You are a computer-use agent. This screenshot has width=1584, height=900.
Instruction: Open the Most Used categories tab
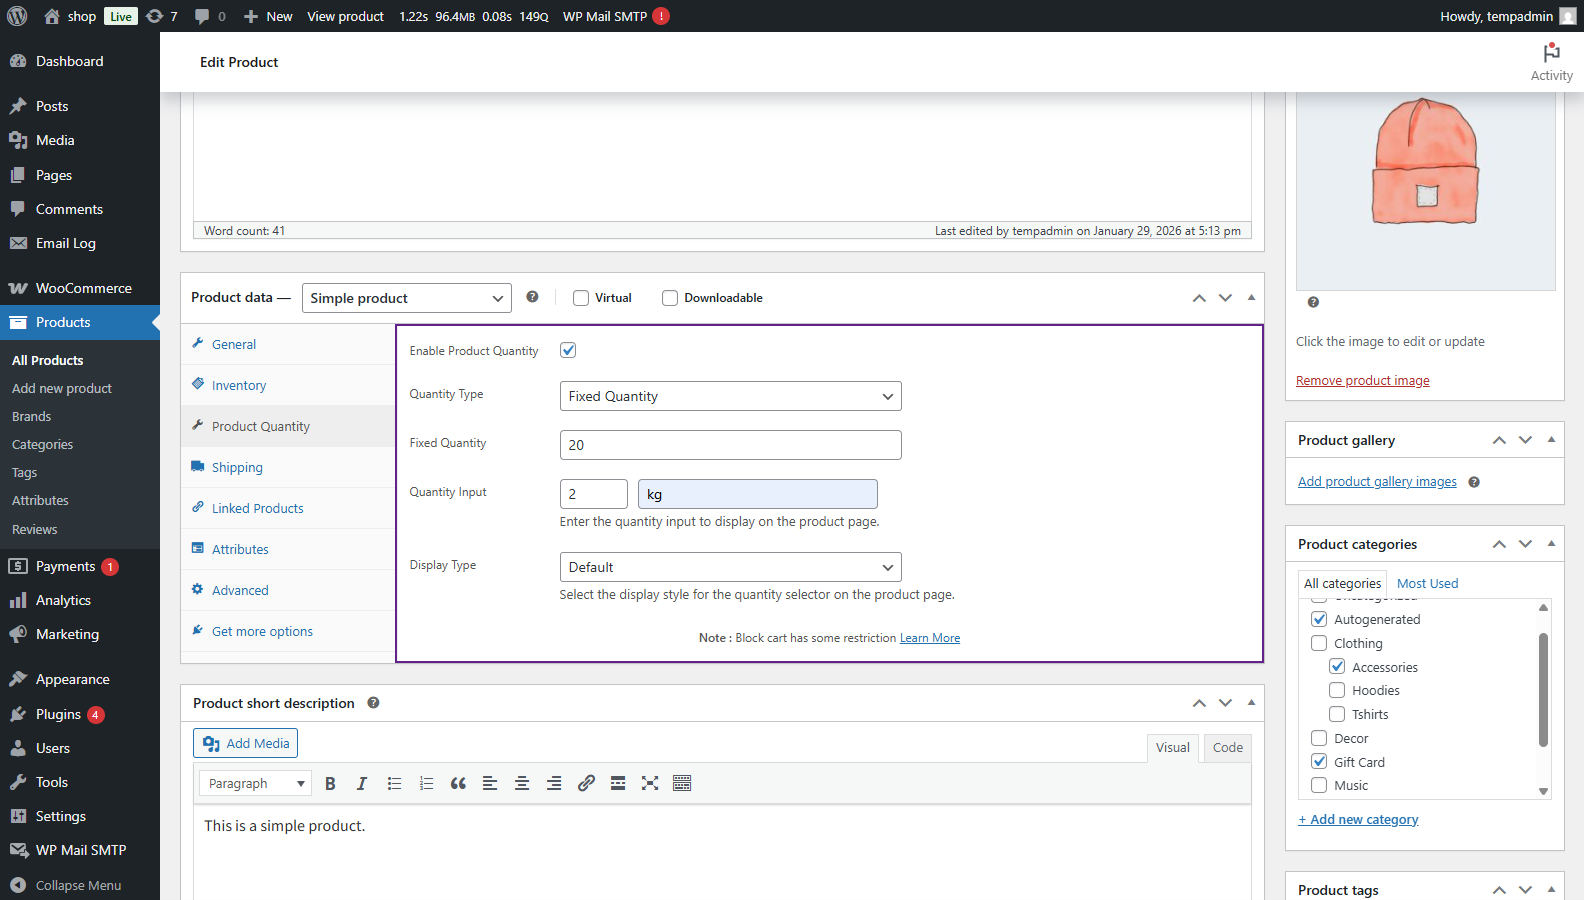click(1427, 583)
